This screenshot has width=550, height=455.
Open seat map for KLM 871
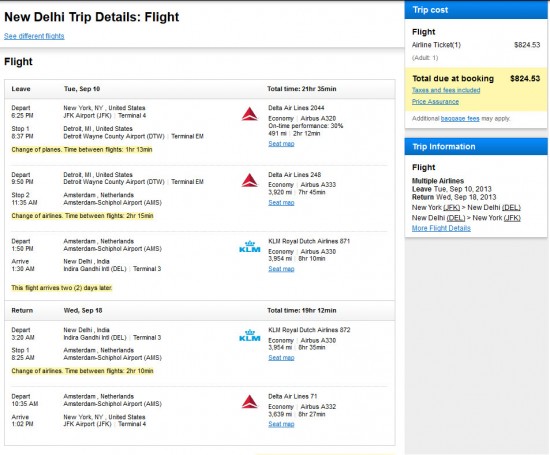pyautogui.click(x=281, y=269)
